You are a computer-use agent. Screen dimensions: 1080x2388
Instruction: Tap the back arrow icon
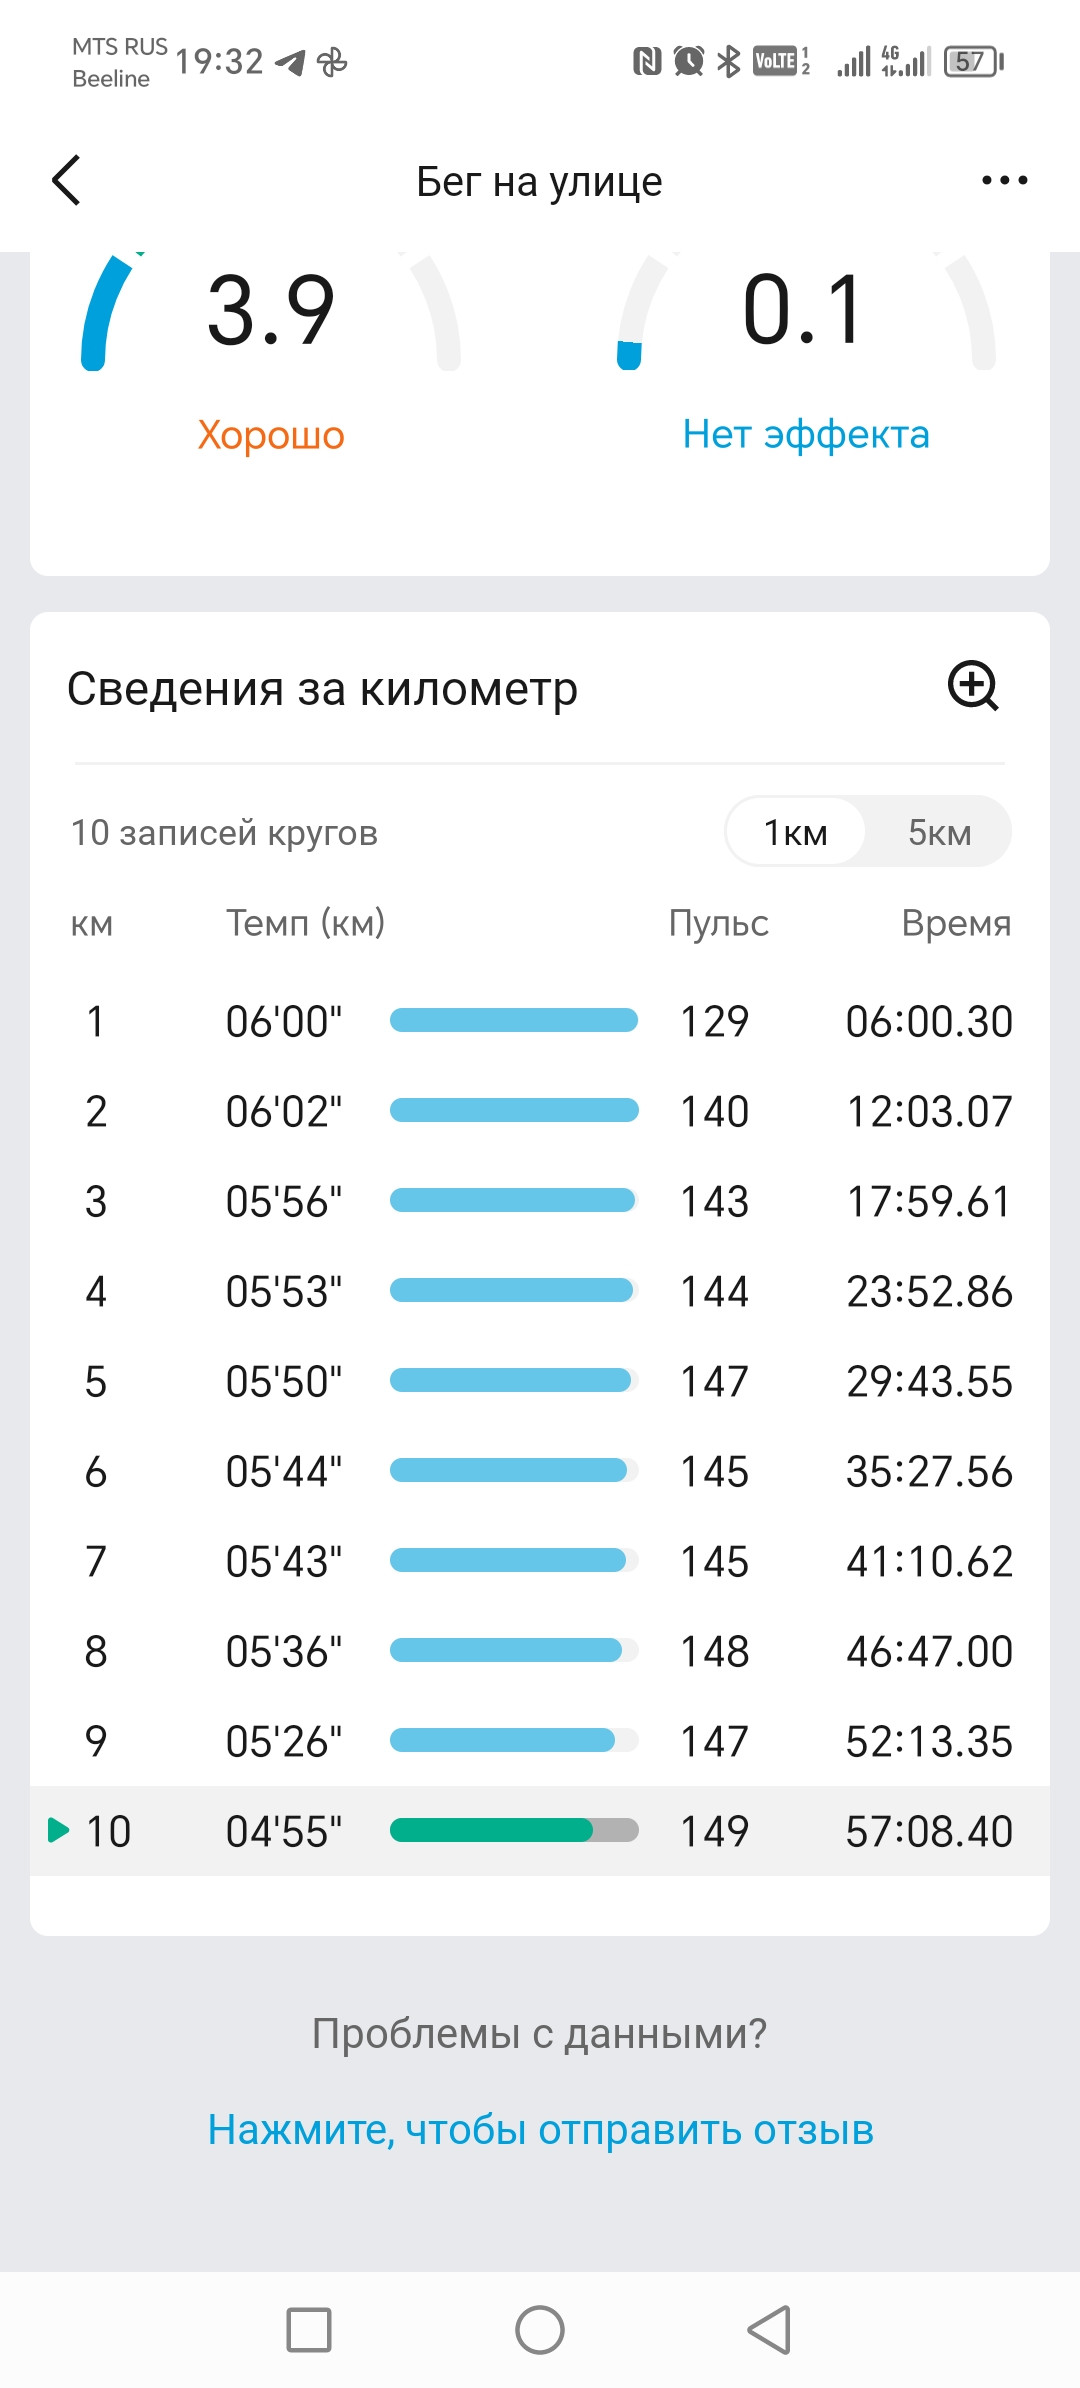[x=66, y=181]
